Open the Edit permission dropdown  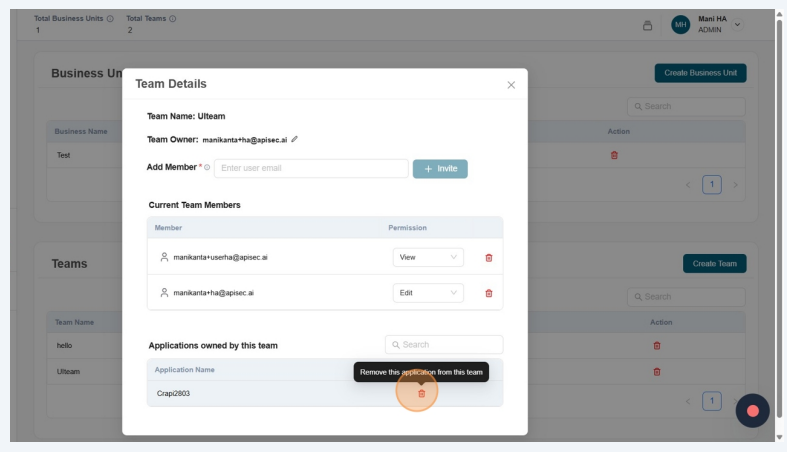[428, 293]
